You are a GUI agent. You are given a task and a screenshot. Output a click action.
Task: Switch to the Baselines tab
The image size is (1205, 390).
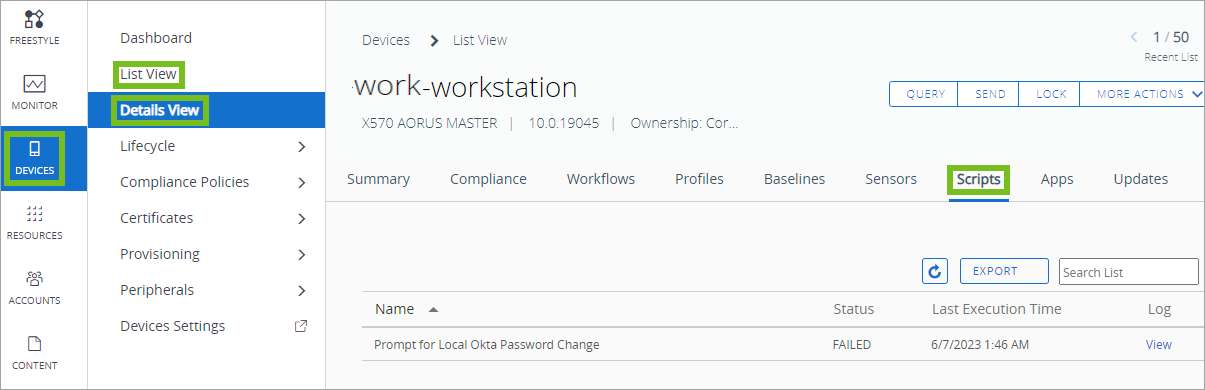(x=795, y=179)
